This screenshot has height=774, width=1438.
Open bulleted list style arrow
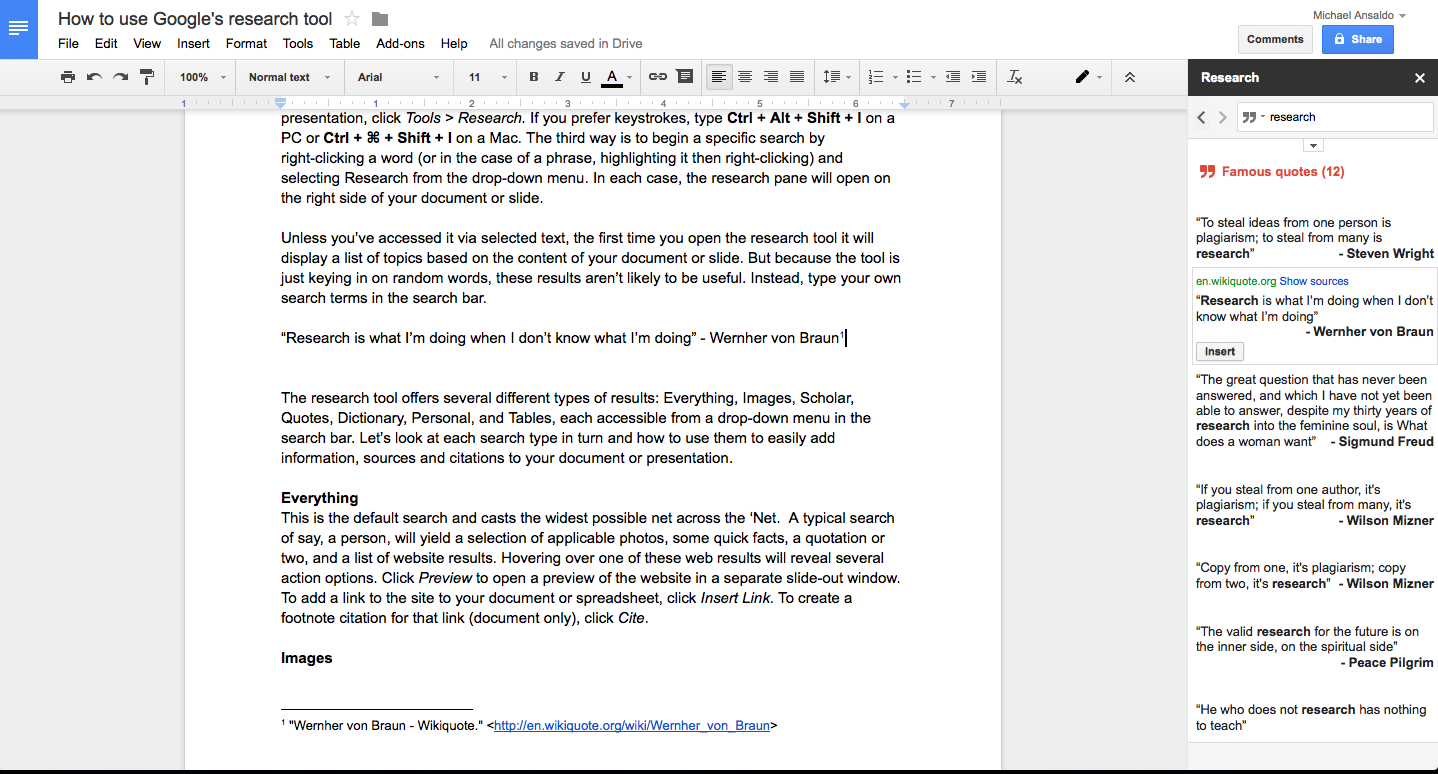click(x=932, y=77)
